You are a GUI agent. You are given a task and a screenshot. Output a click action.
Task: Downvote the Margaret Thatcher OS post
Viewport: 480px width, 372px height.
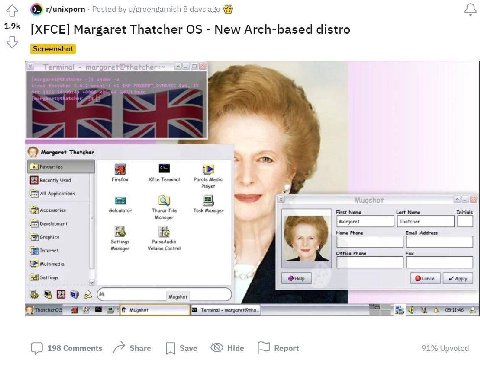pyautogui.click(x=12, y=42)
